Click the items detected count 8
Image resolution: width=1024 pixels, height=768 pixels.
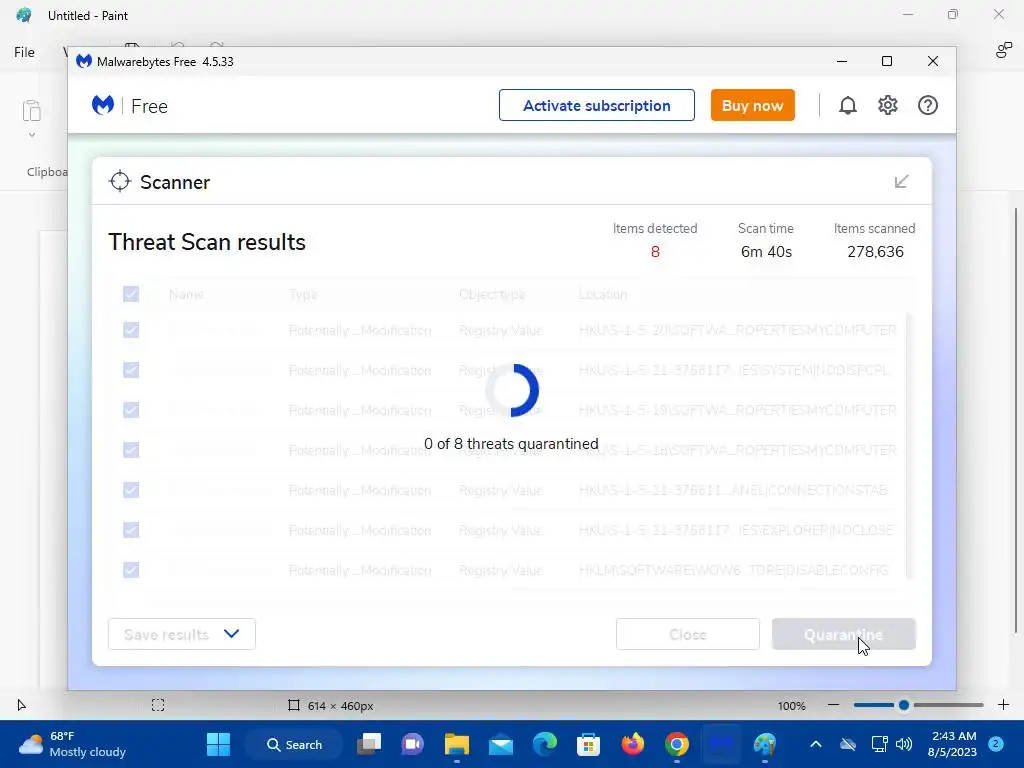pos(655,252)
